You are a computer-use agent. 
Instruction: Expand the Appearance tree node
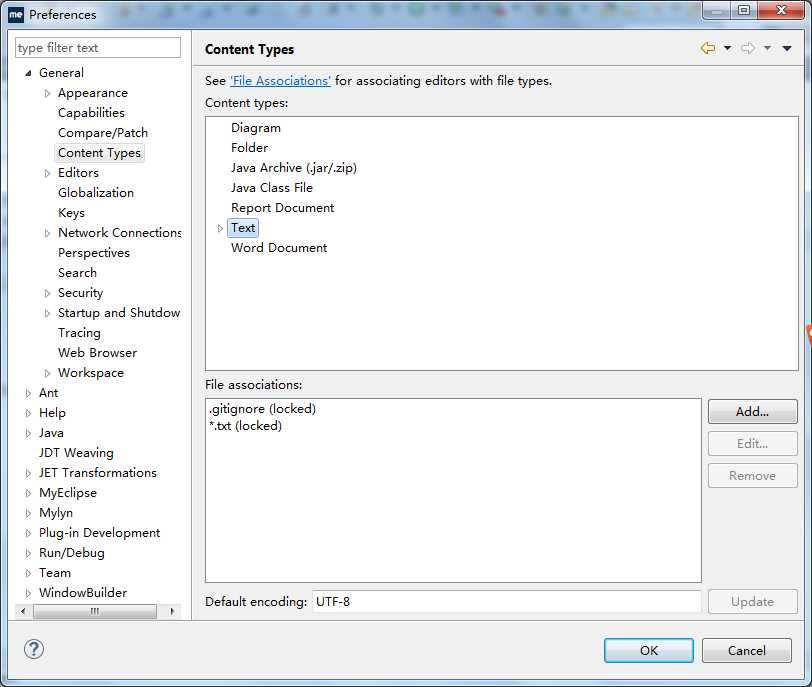click(x=47, y=93)
